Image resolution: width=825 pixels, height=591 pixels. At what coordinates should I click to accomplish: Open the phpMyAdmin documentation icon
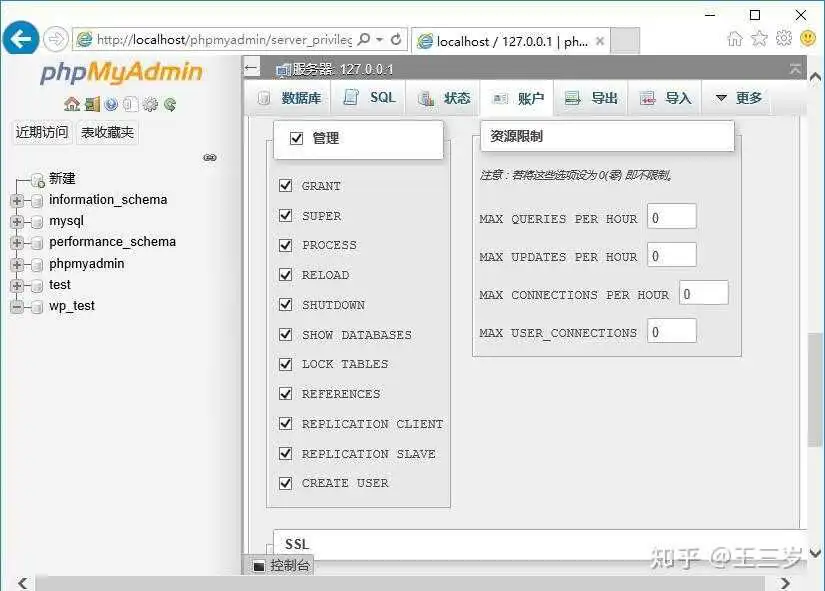click(x=111, y=104)
